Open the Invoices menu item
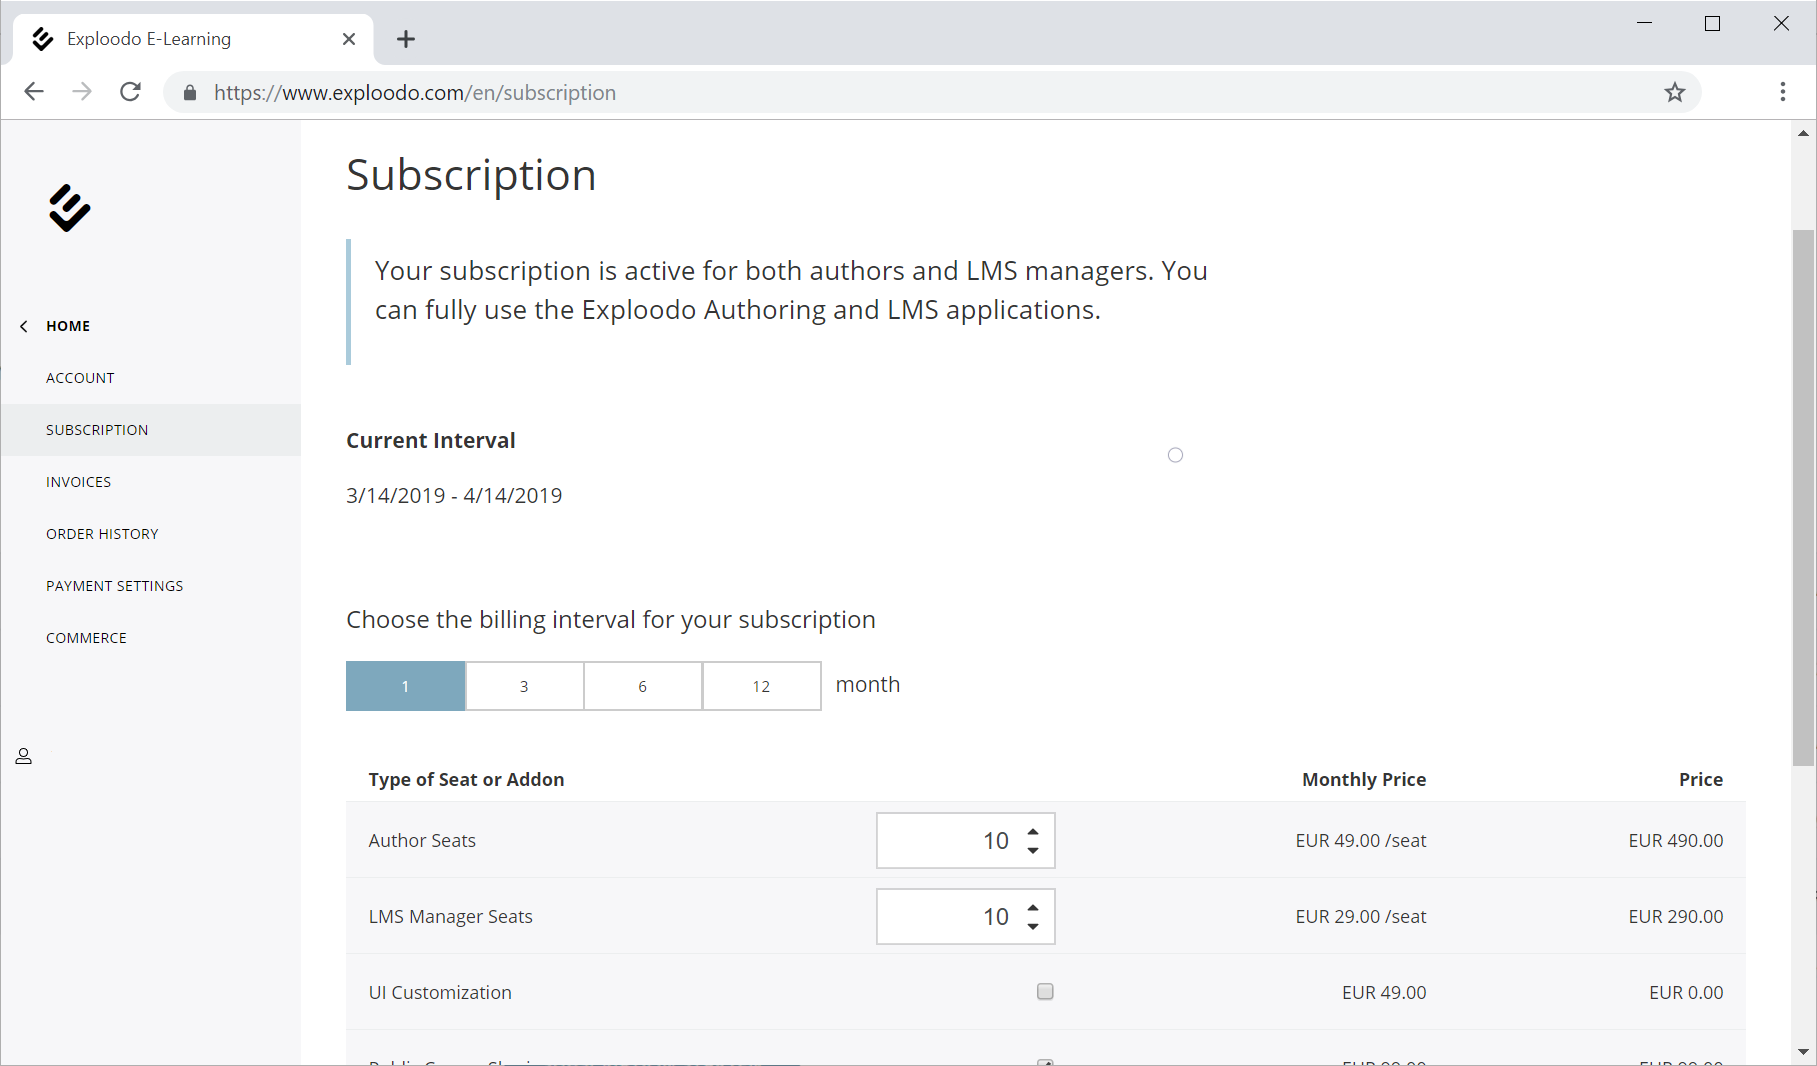 point(78,482)
